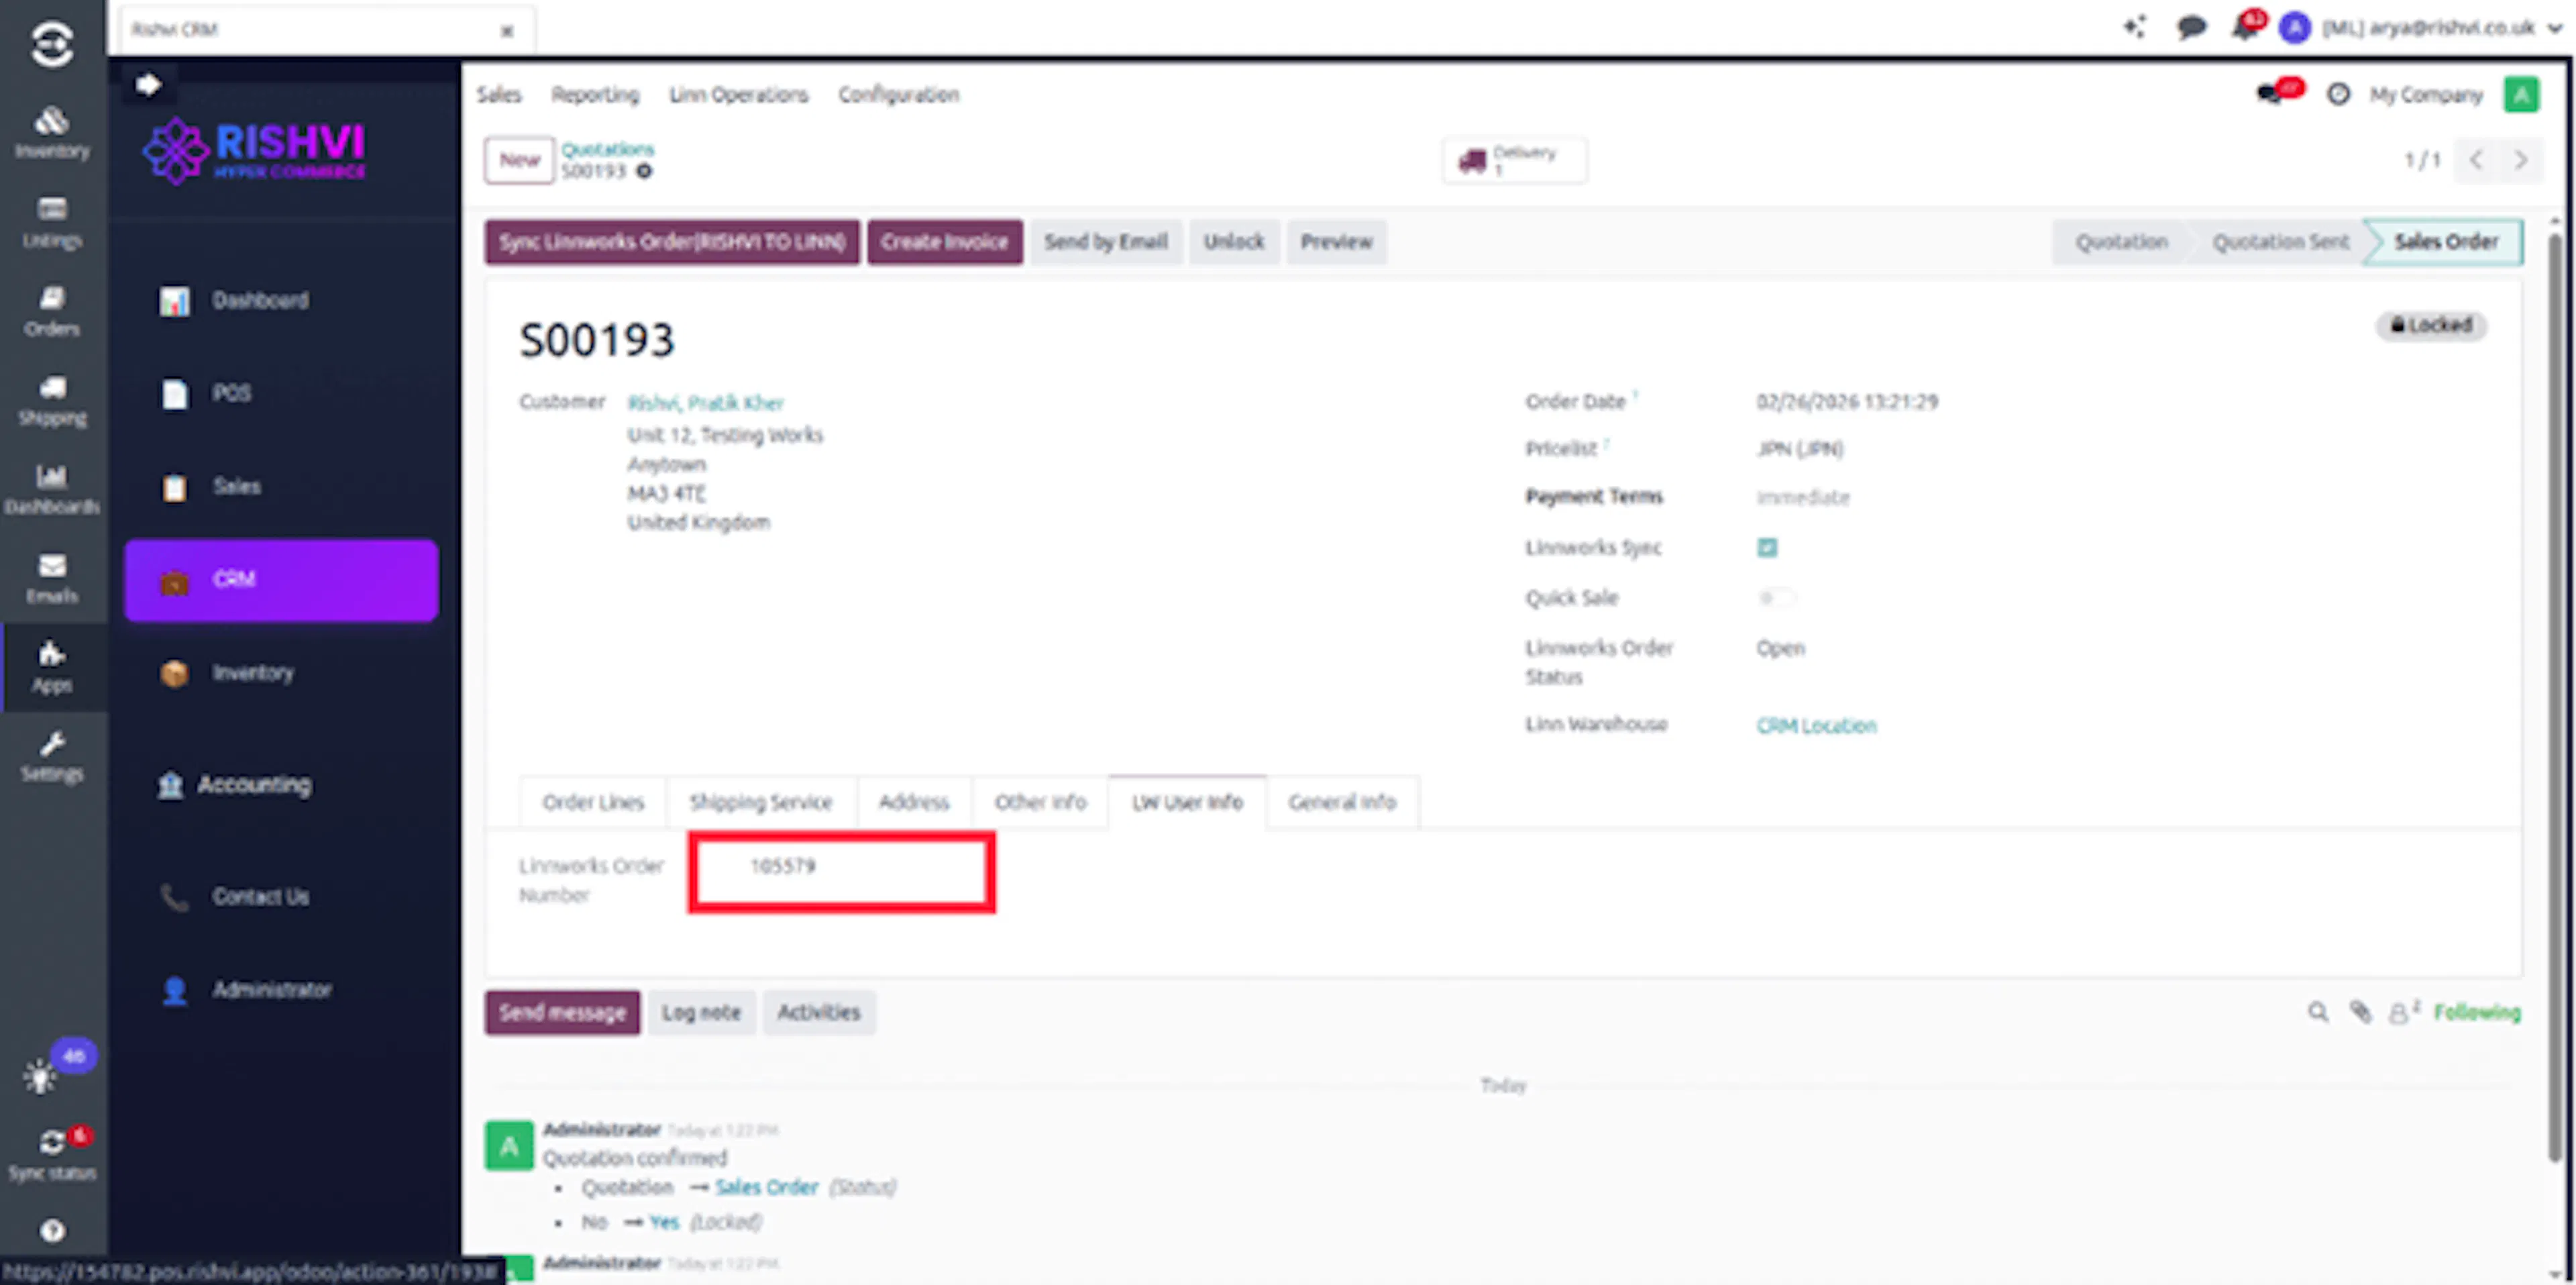Open the Reporting menu
The width and height of the screenshot is (2576, 1285).
[595, 94]
